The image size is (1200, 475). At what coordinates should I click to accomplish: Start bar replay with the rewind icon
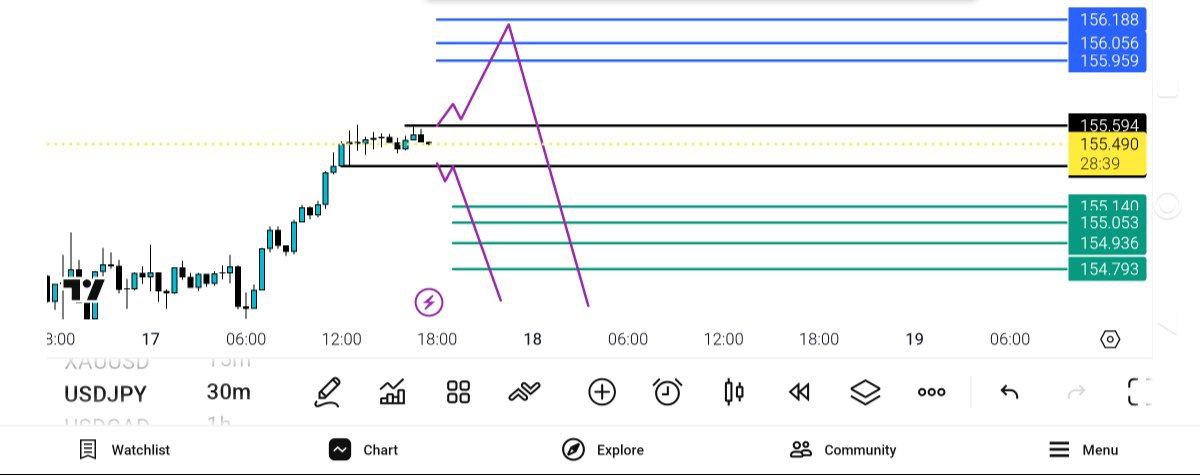click(x=799, y=392)
